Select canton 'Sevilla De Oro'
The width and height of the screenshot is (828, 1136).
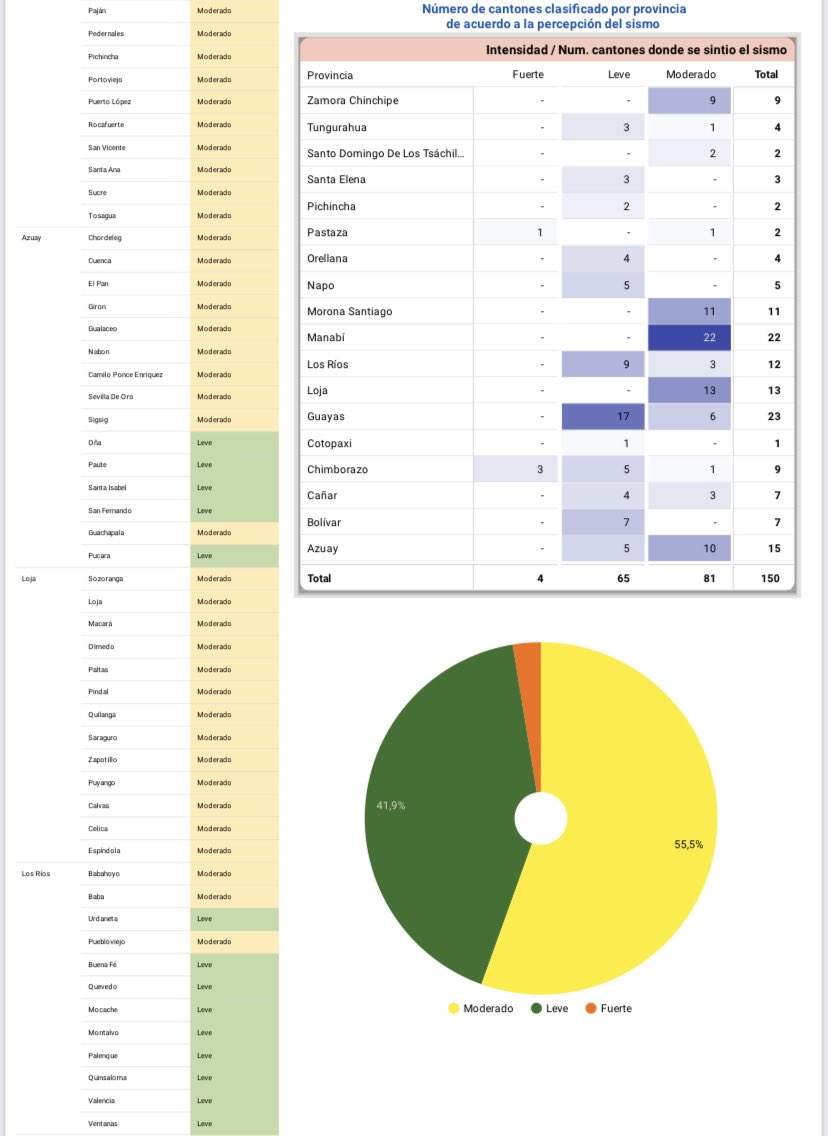point(111,397)
